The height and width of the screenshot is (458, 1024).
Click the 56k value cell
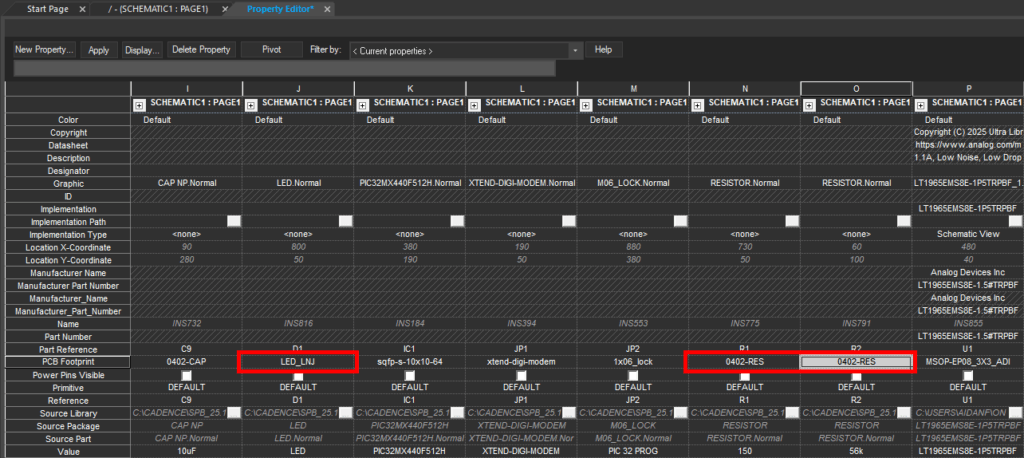pyautogui.click(x=856, y=451)
